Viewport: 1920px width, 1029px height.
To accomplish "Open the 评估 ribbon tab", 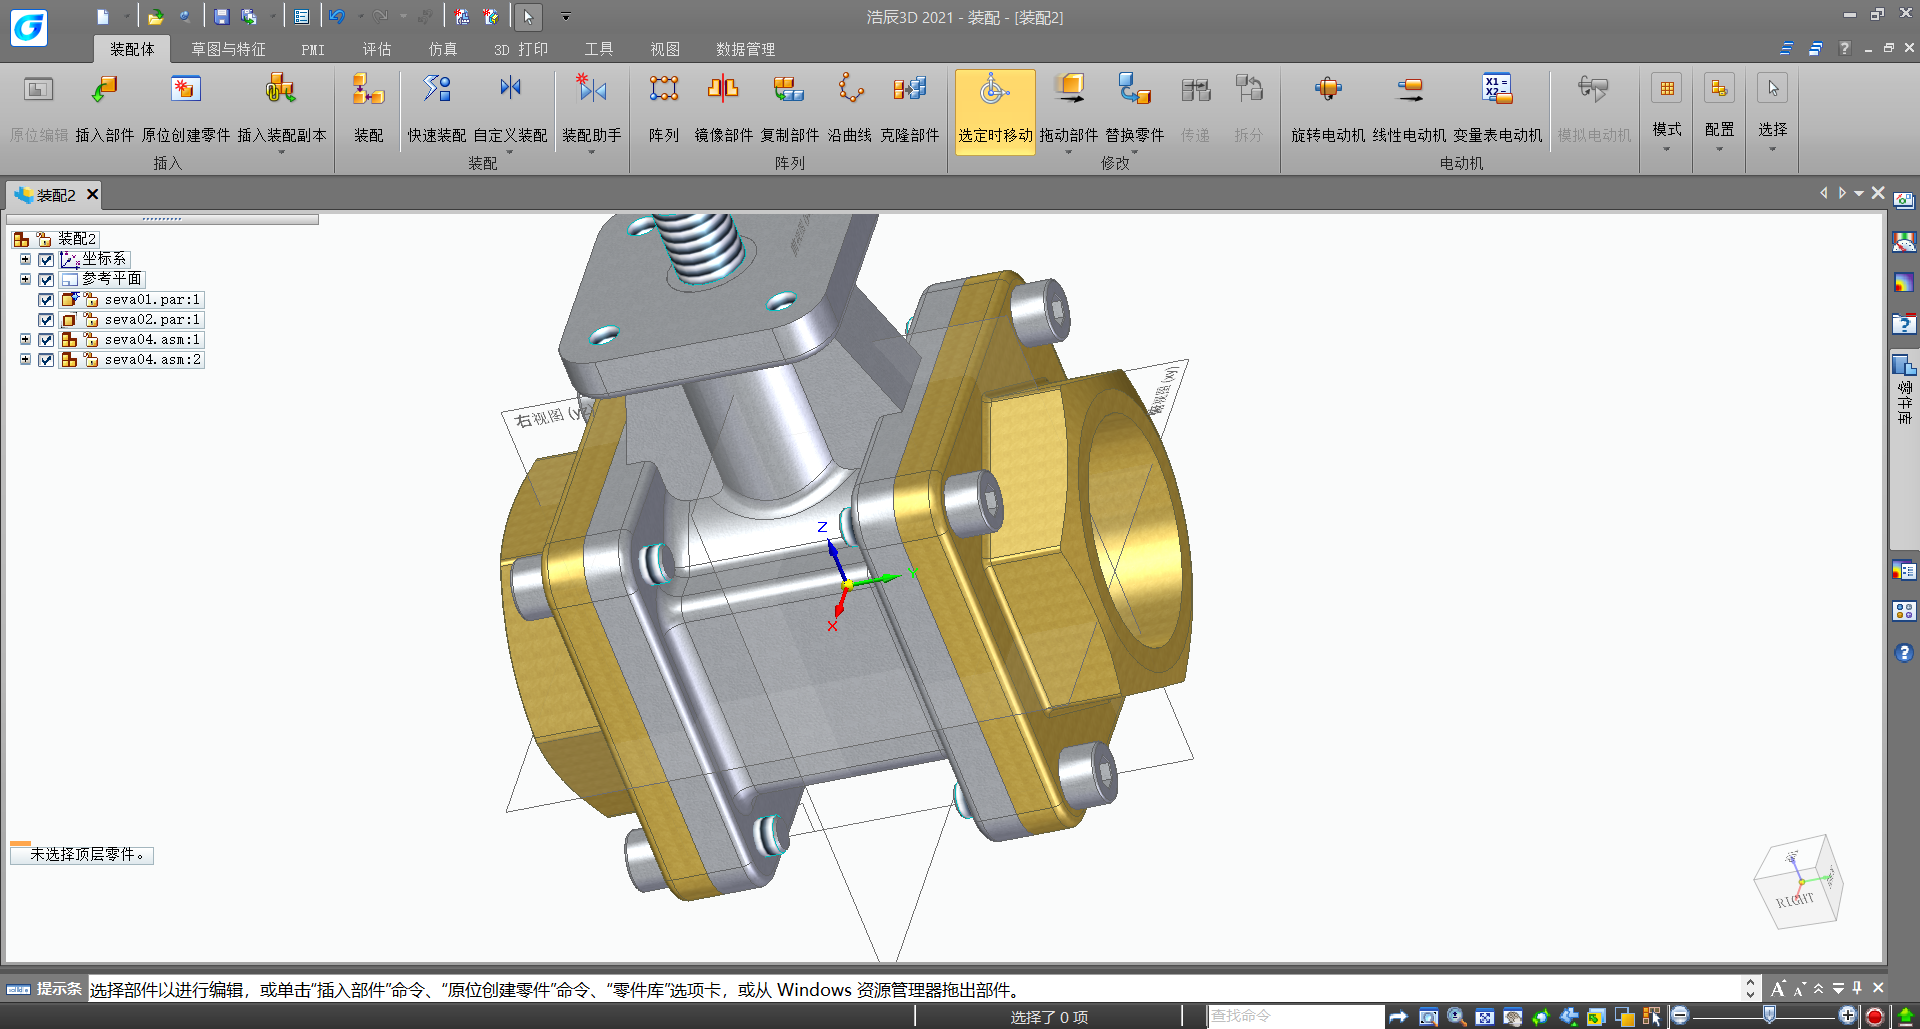I will (x=377, y=49).
